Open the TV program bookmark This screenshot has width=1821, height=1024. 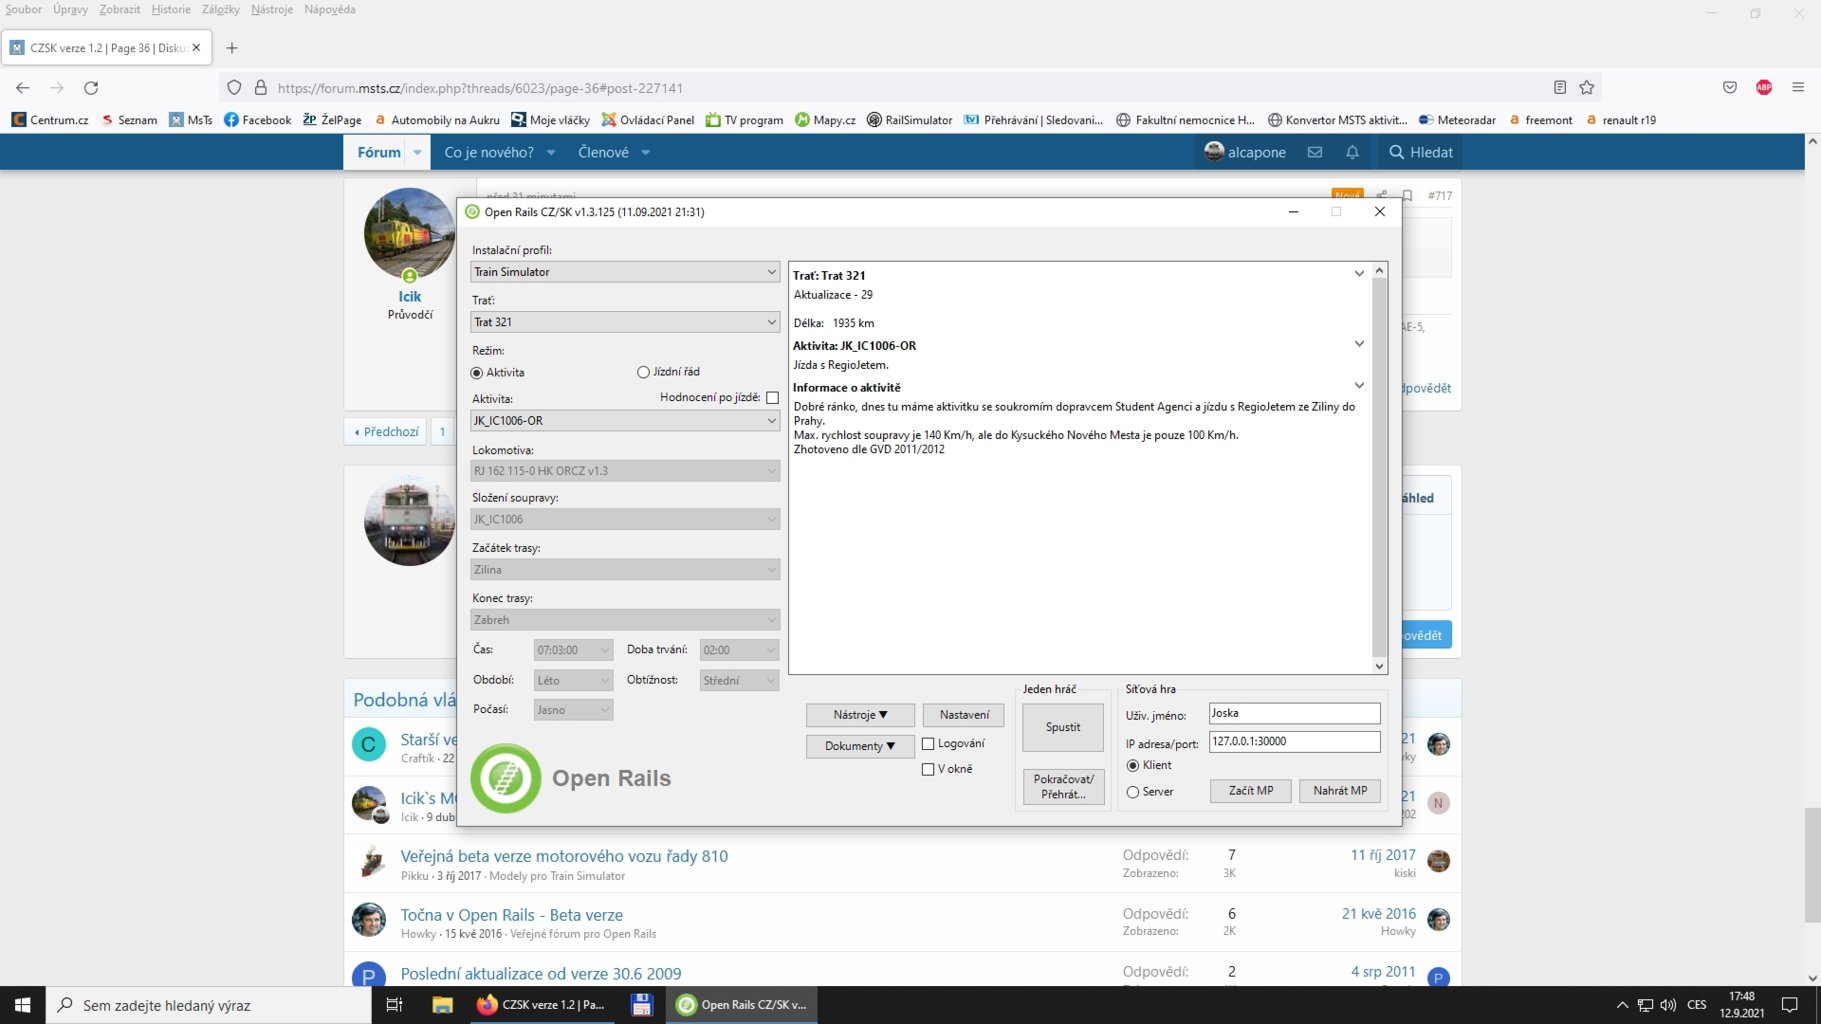tap(744, 120)
